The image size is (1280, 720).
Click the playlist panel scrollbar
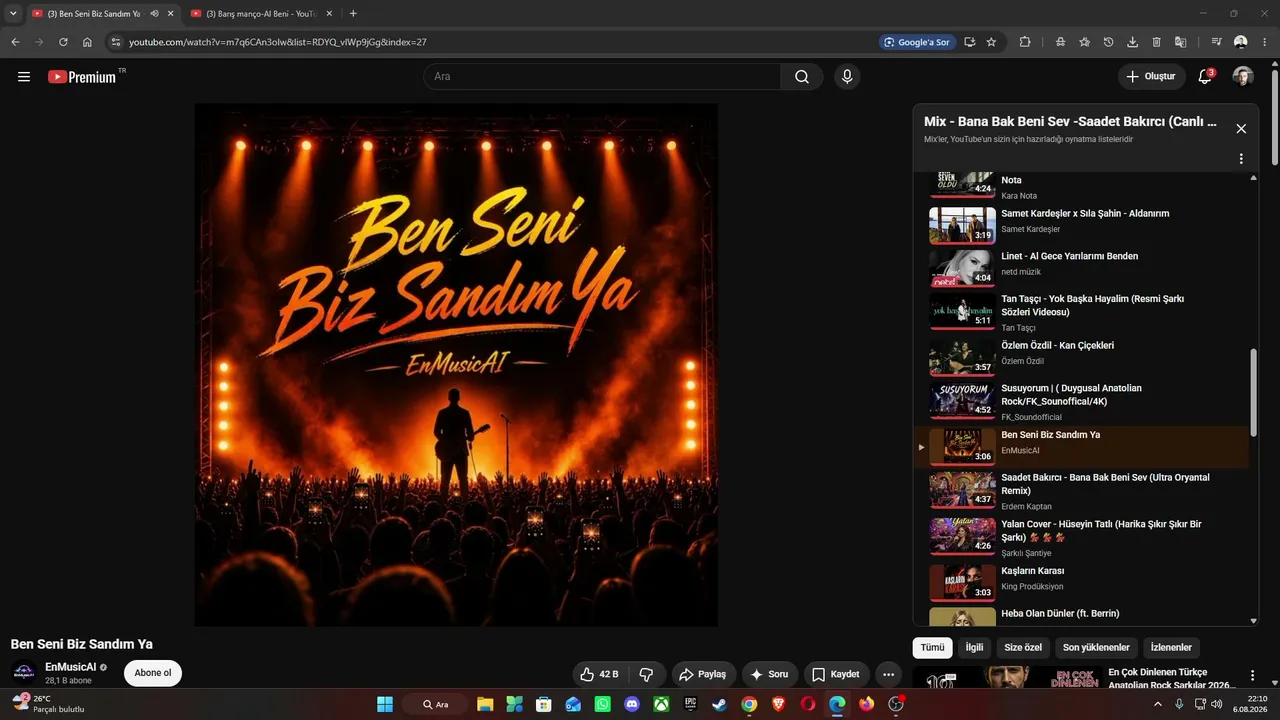point(1254,395)
